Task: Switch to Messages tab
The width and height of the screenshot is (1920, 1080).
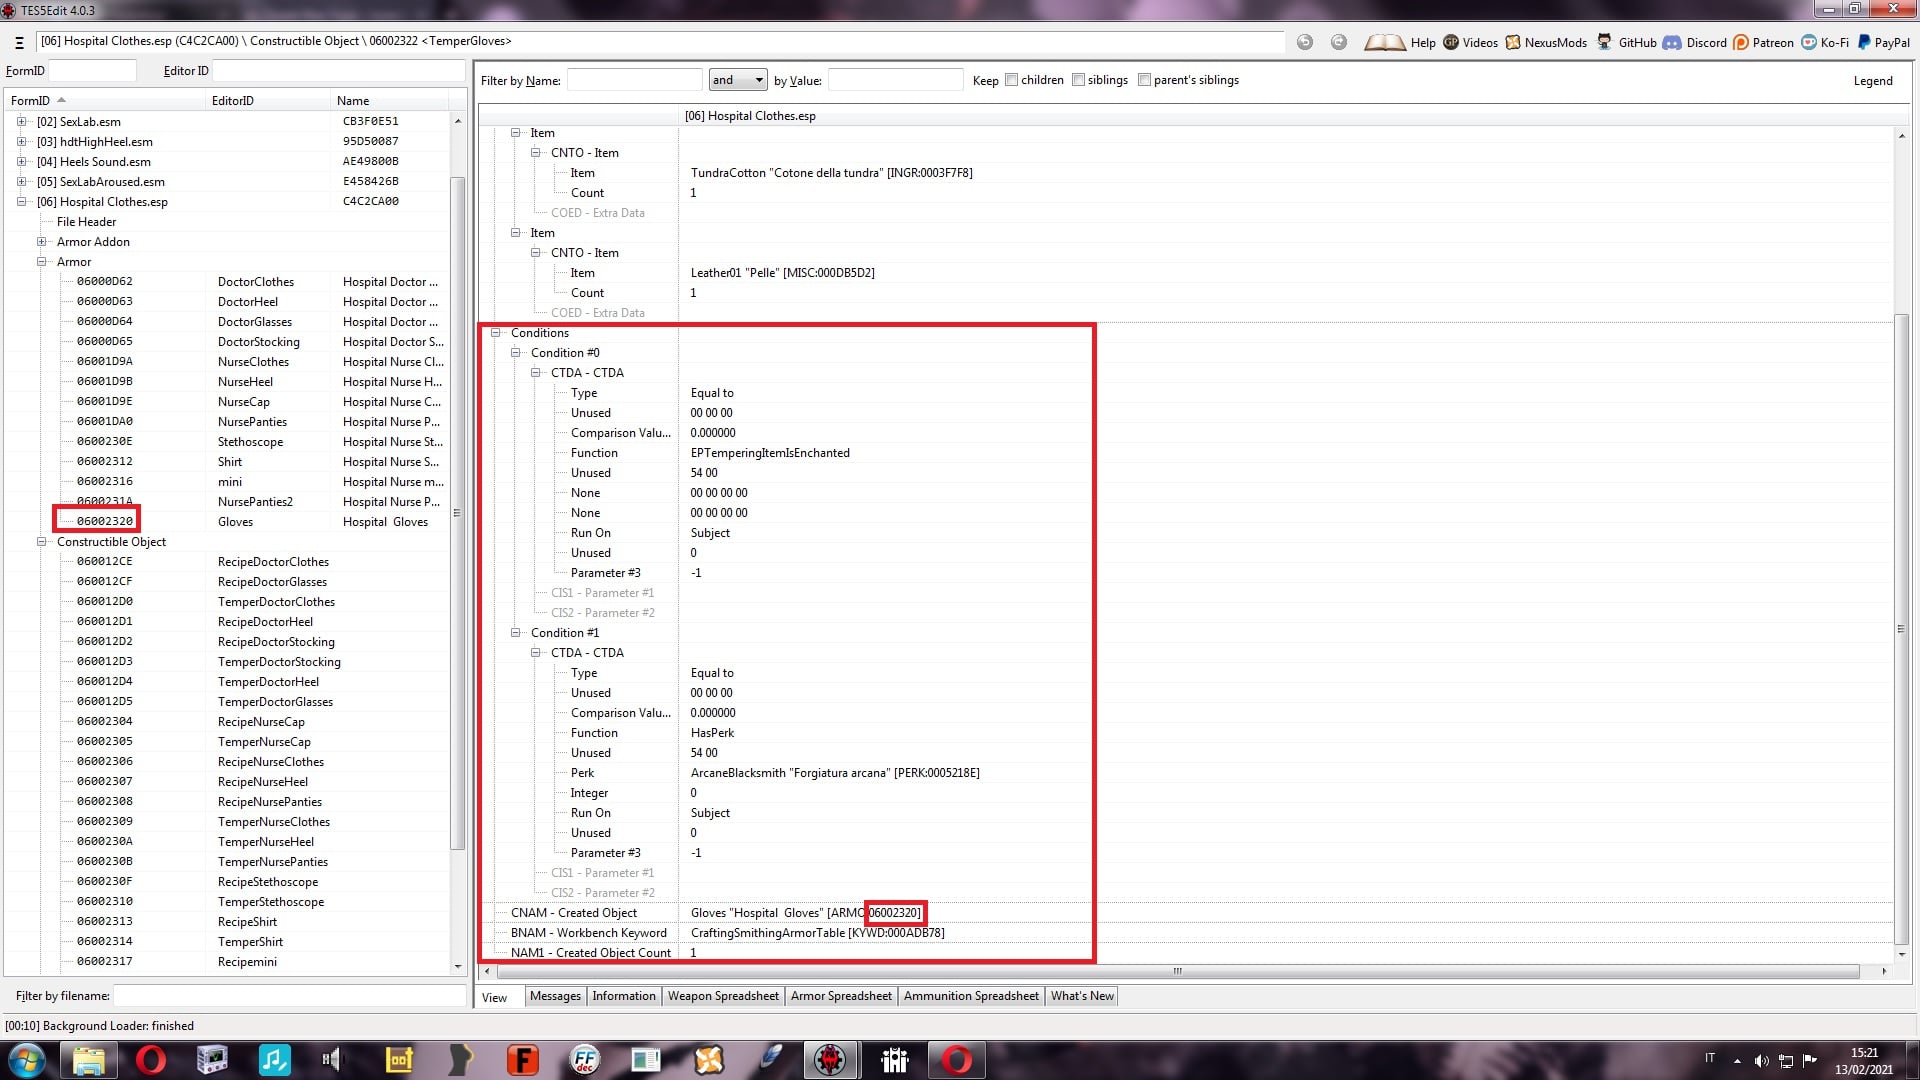Action: tap(555, 996)
